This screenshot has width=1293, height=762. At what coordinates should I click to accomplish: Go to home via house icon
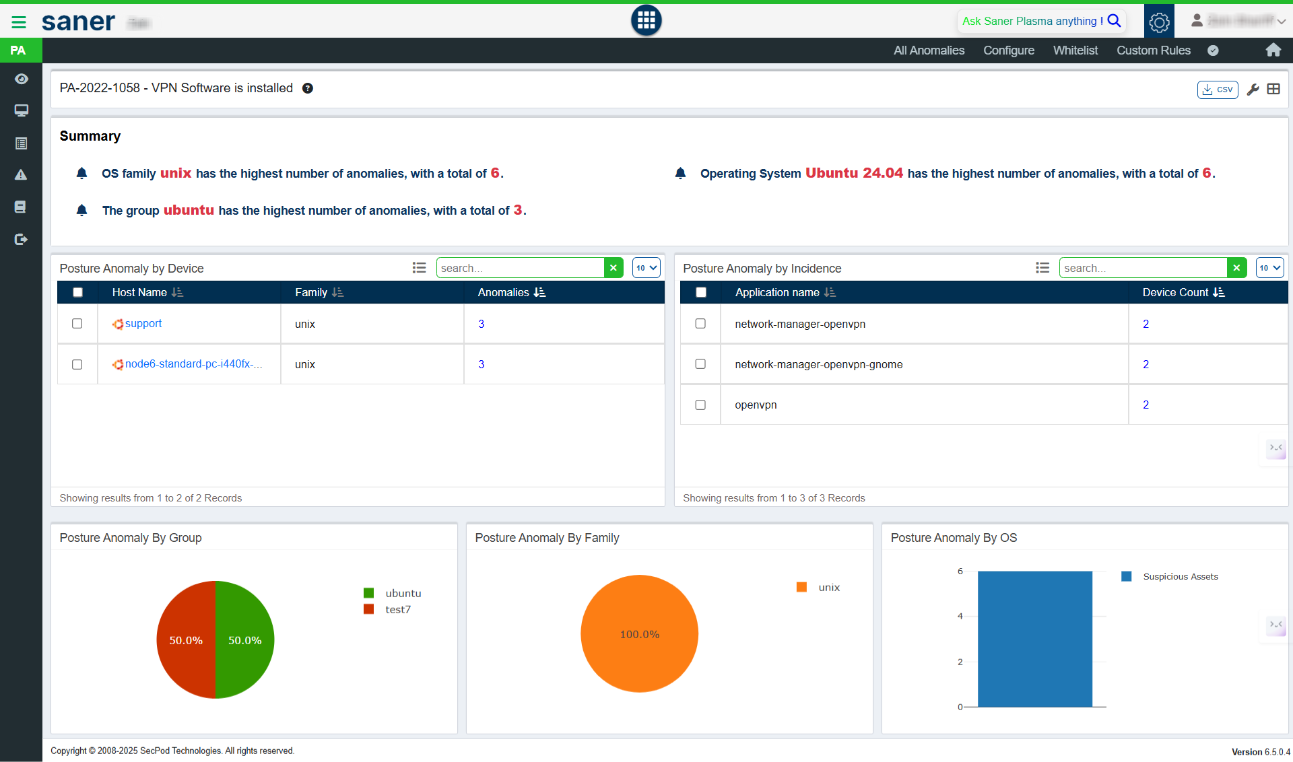[1273, 50]
